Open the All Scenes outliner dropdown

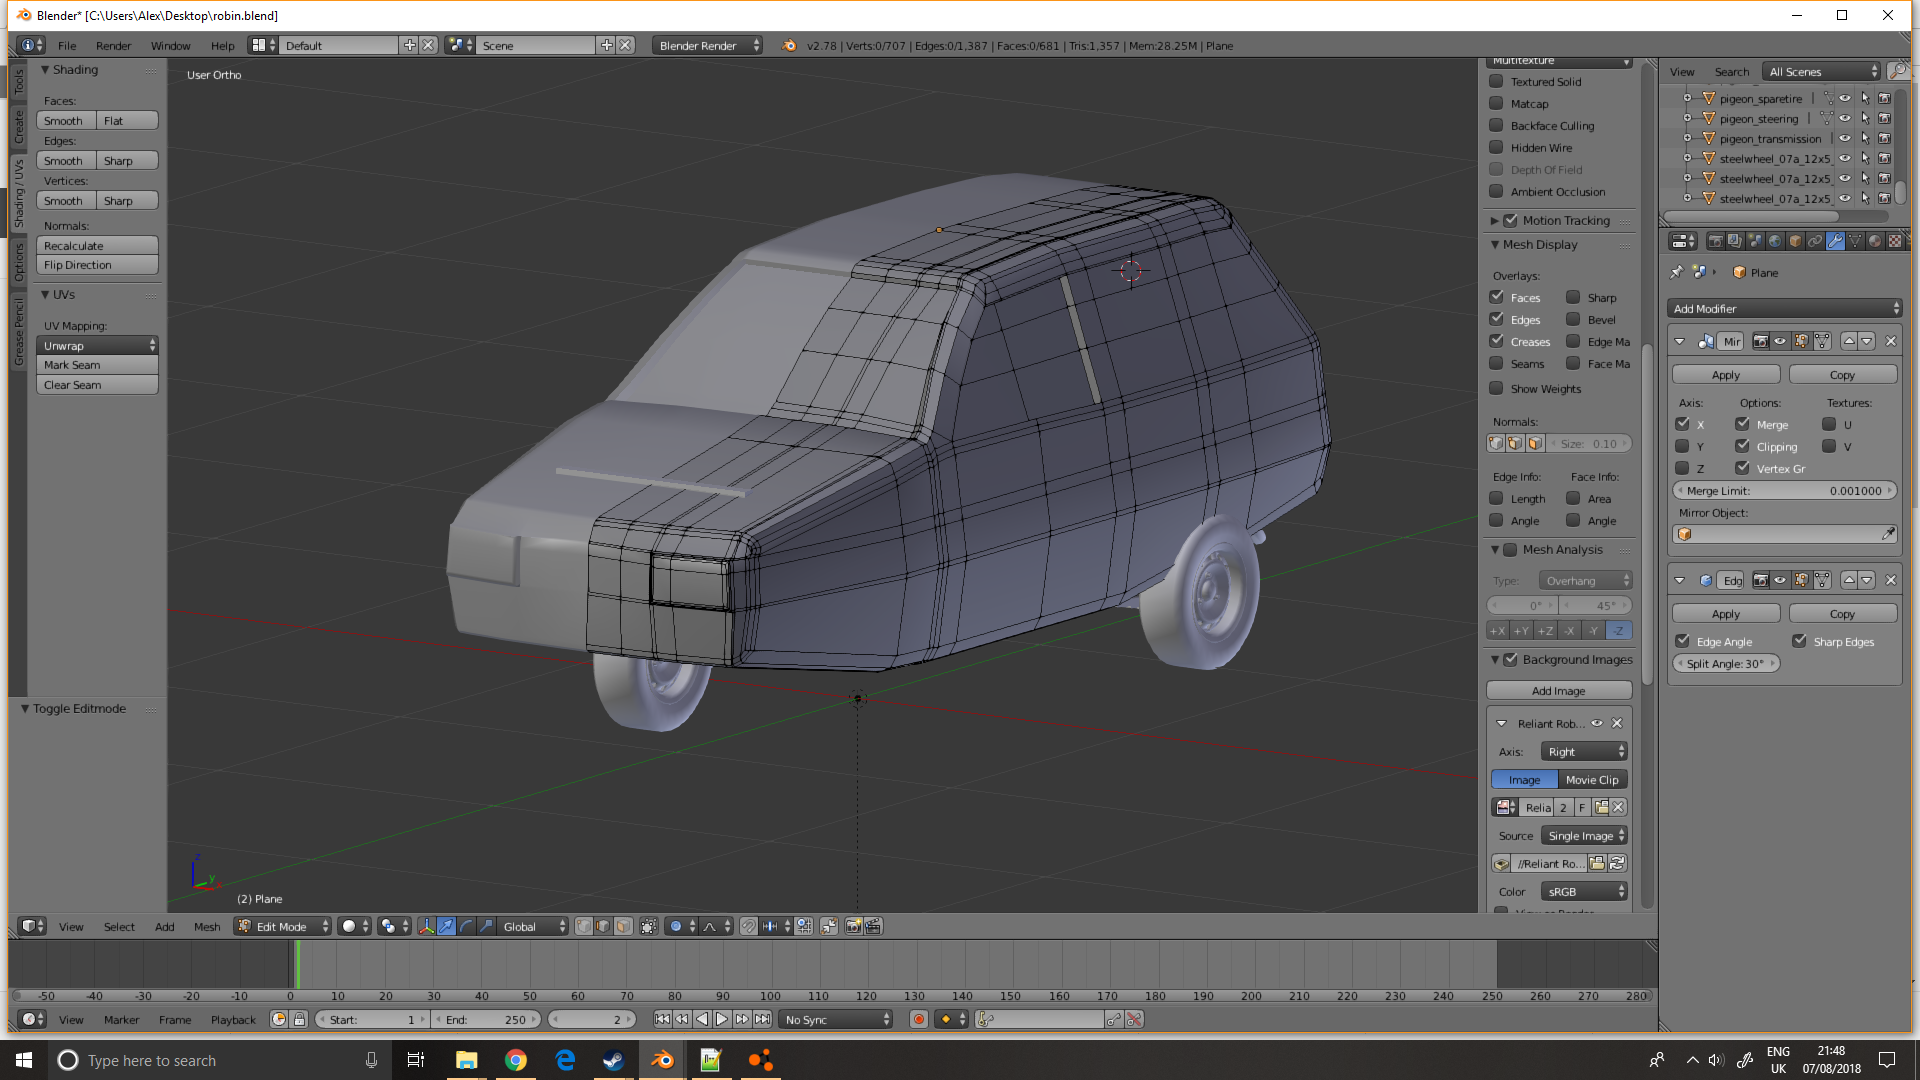coord(1822,71)
